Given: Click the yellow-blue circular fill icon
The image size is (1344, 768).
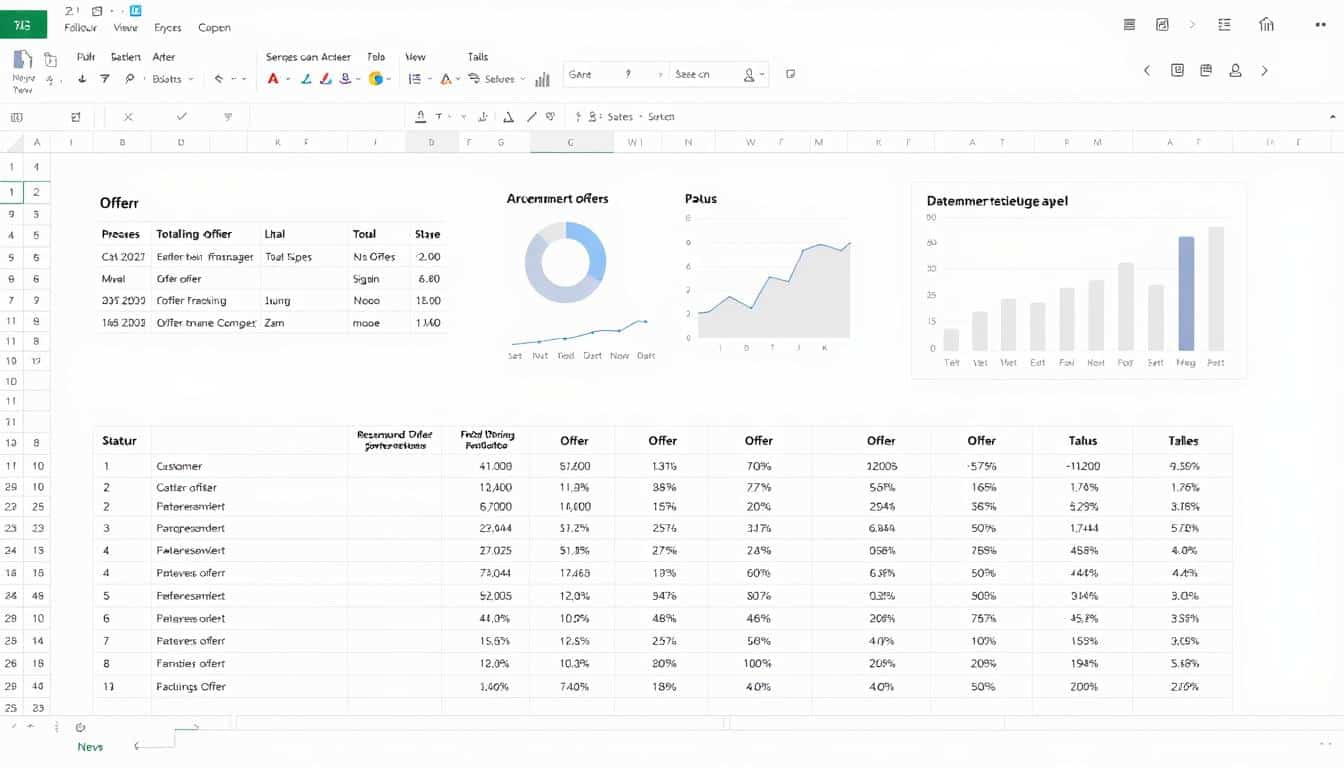Looking at the screenshot, I should pos(376,78).
